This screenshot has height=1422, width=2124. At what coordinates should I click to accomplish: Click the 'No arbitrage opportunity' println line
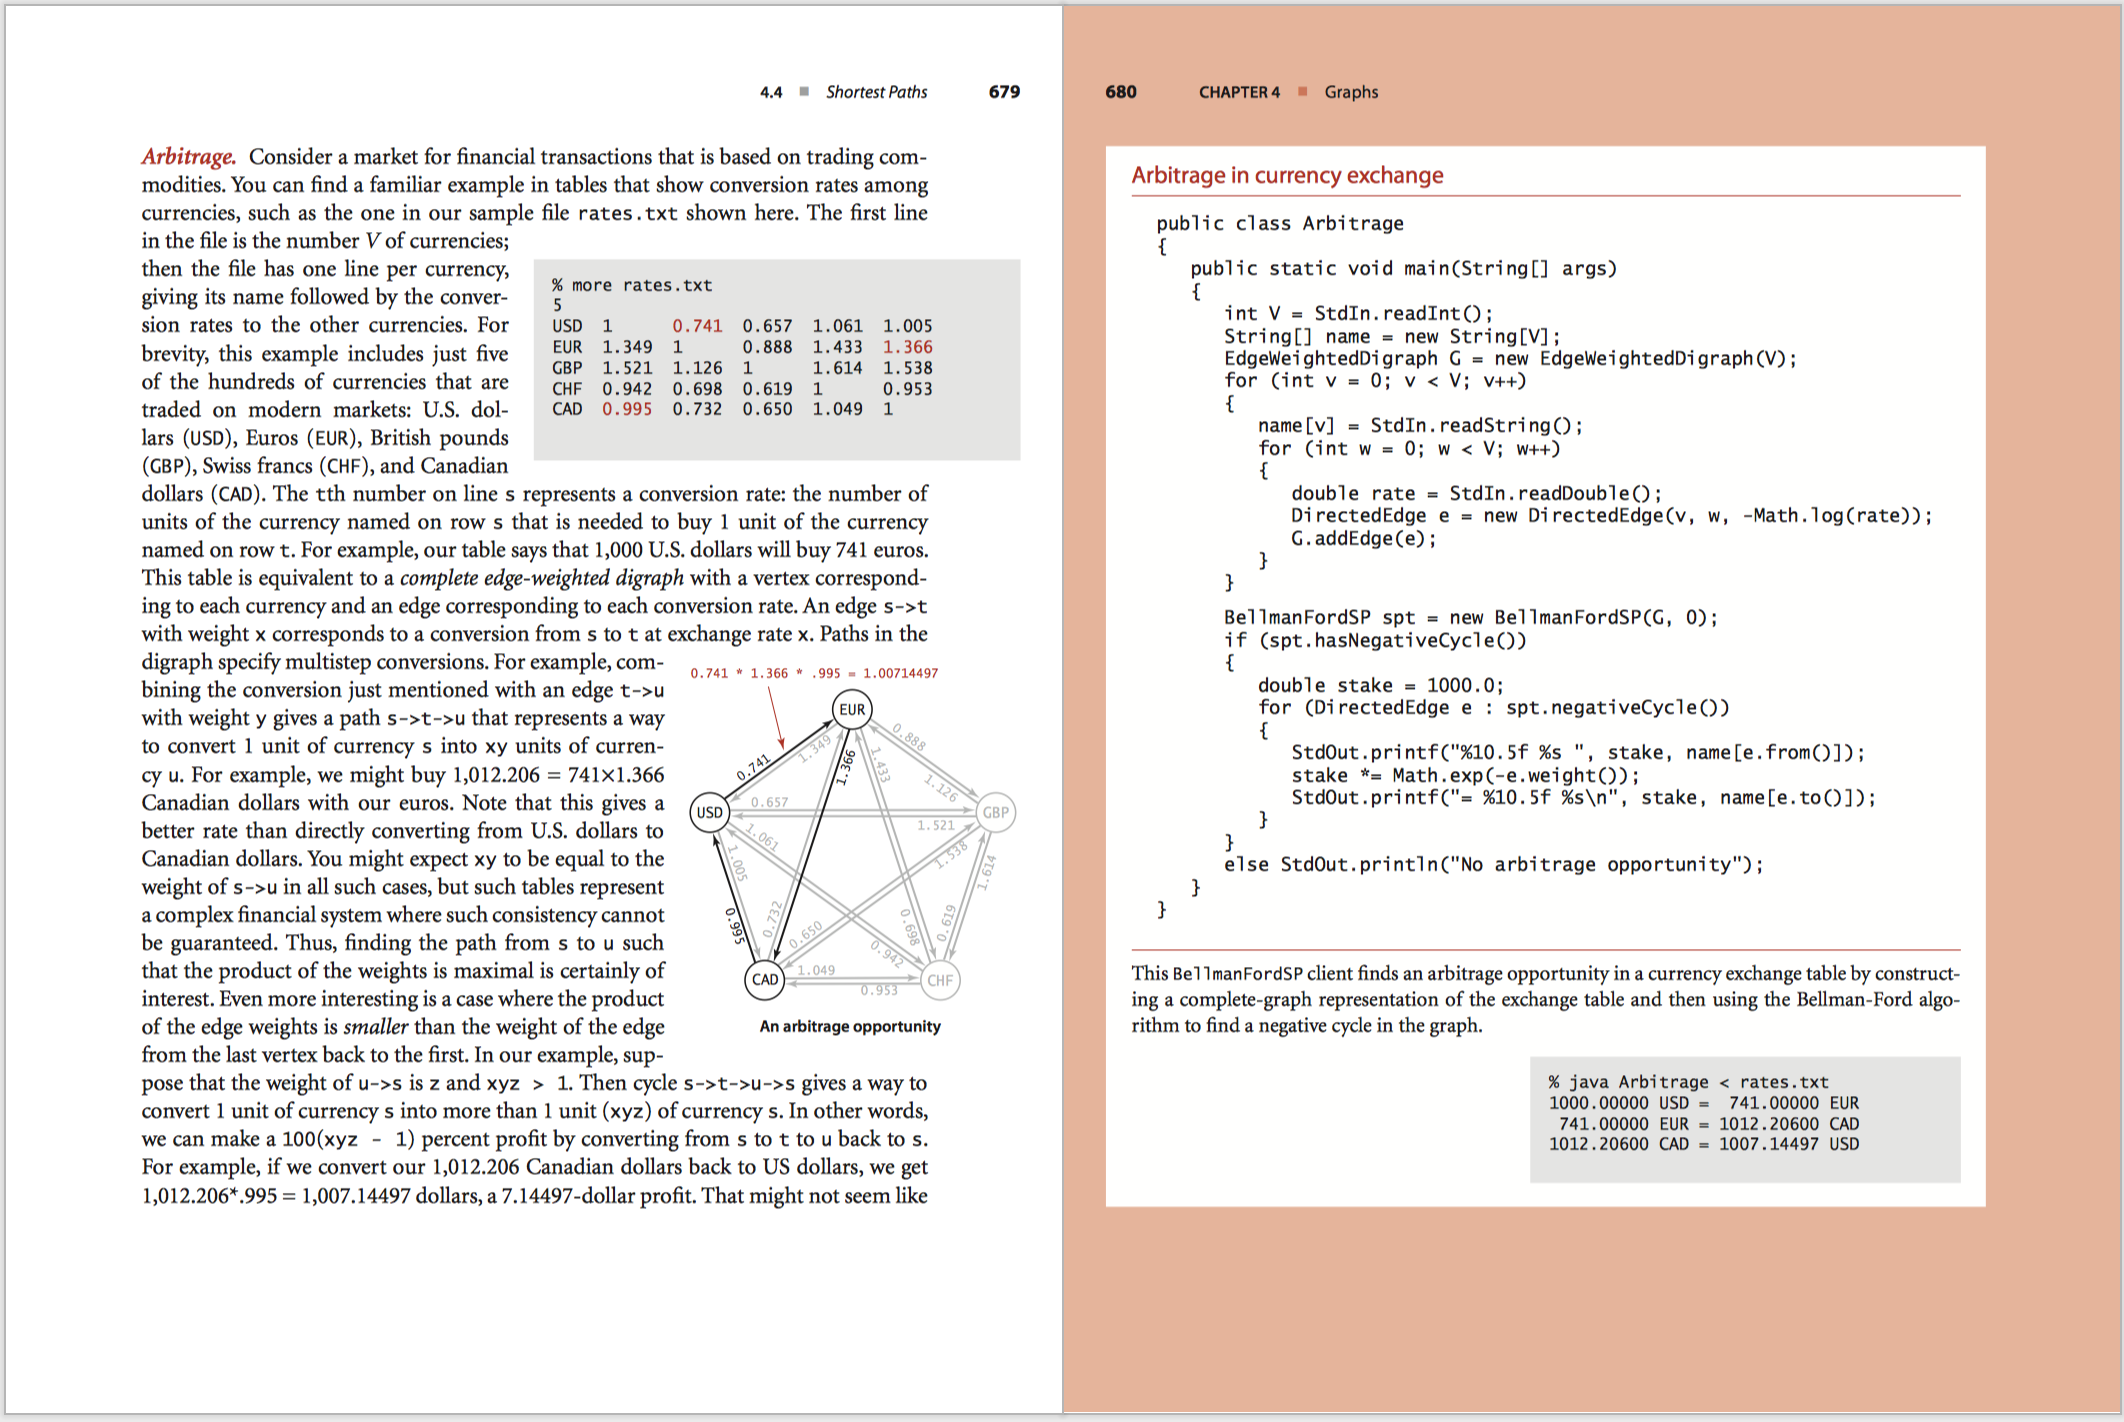1494,864
